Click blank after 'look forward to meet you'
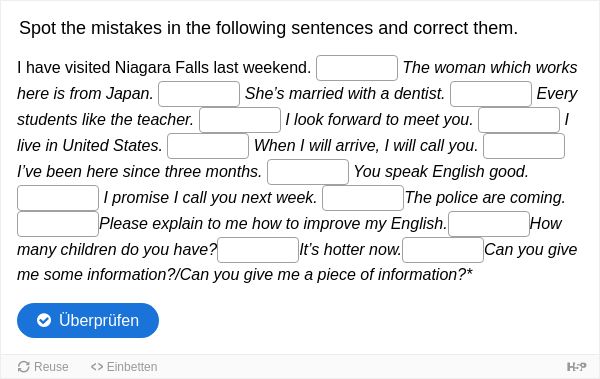 point(519,120)
